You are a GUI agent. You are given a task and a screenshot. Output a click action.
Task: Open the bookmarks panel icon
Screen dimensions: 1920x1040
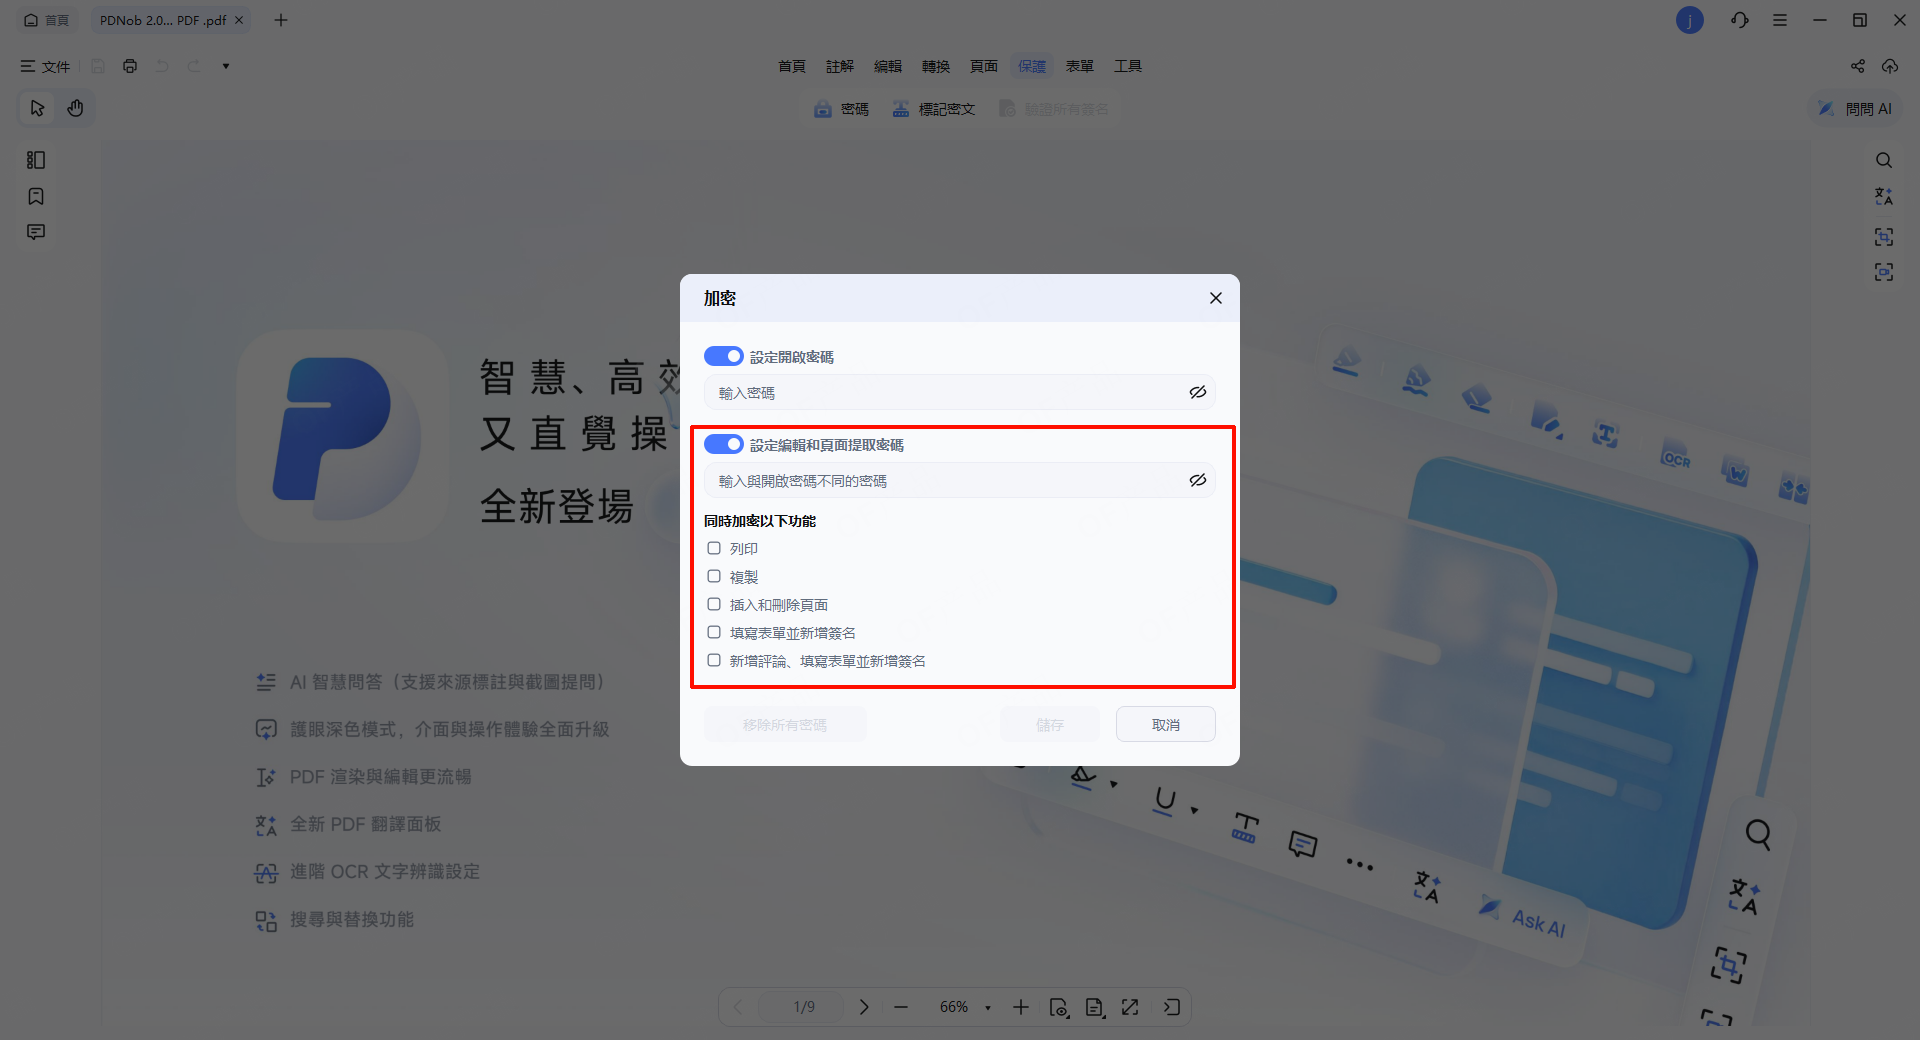[x=36, y=196]
